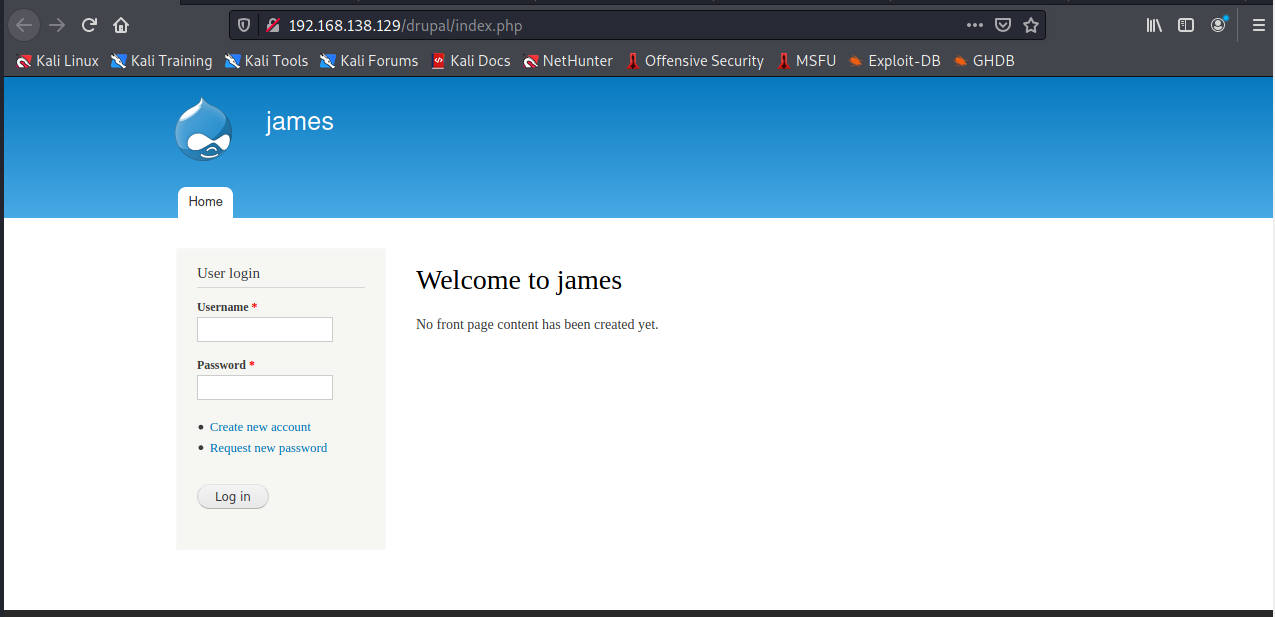Open the MSFU bookmark
The image size is (1275, 617).
[806, 61]
